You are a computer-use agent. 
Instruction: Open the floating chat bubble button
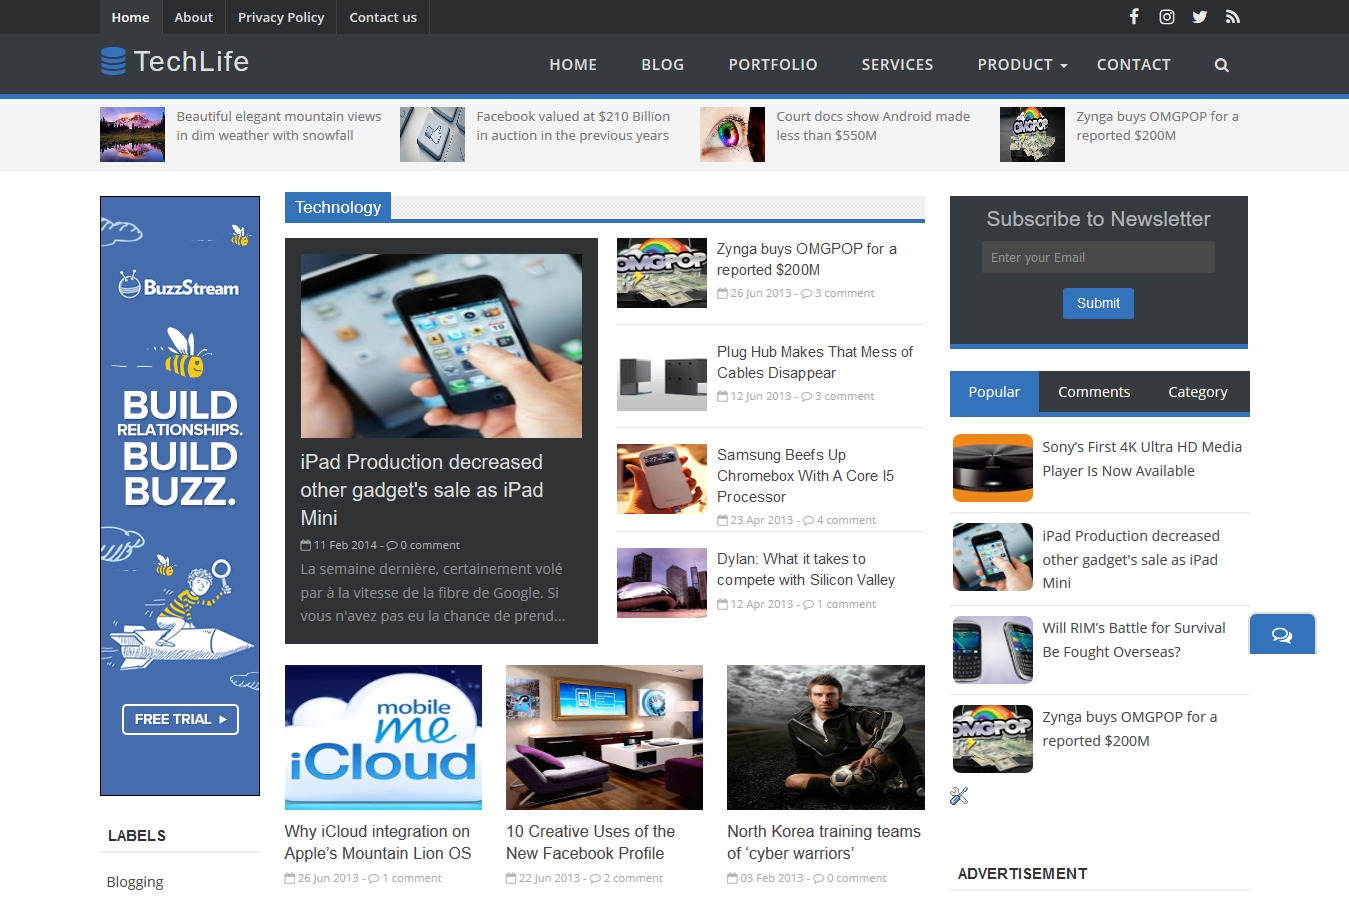pyautogui.click(x=1282, y=634)
